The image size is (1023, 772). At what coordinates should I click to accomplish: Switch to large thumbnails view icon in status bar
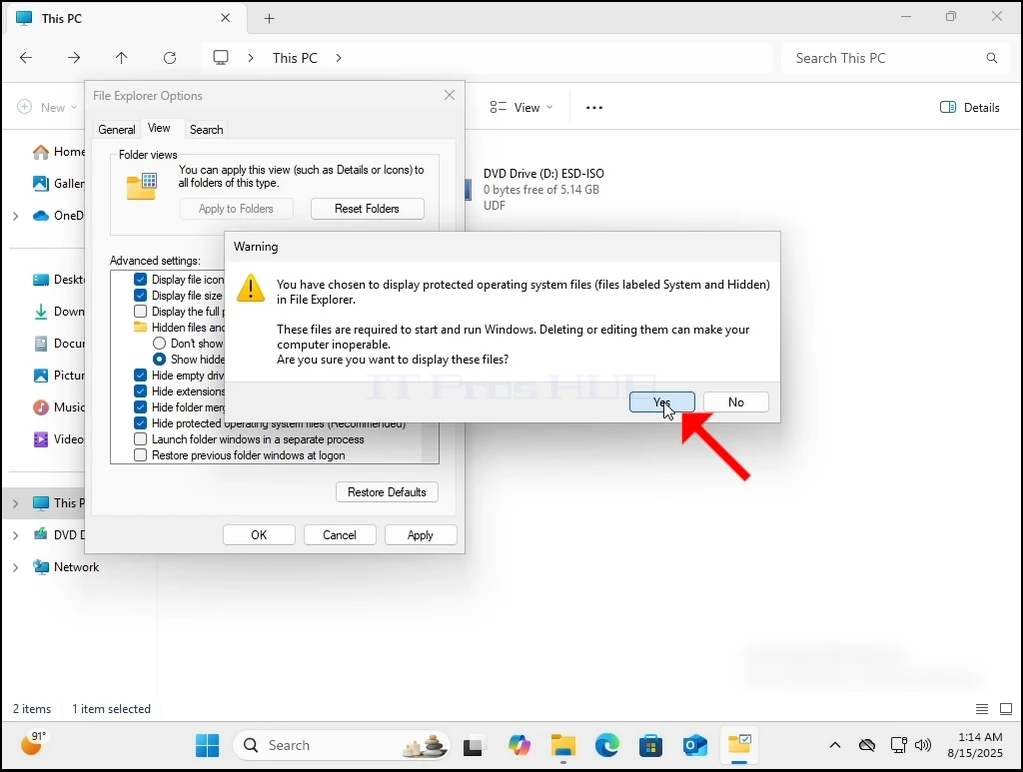pyautogui.click(x=1006, y=709)
